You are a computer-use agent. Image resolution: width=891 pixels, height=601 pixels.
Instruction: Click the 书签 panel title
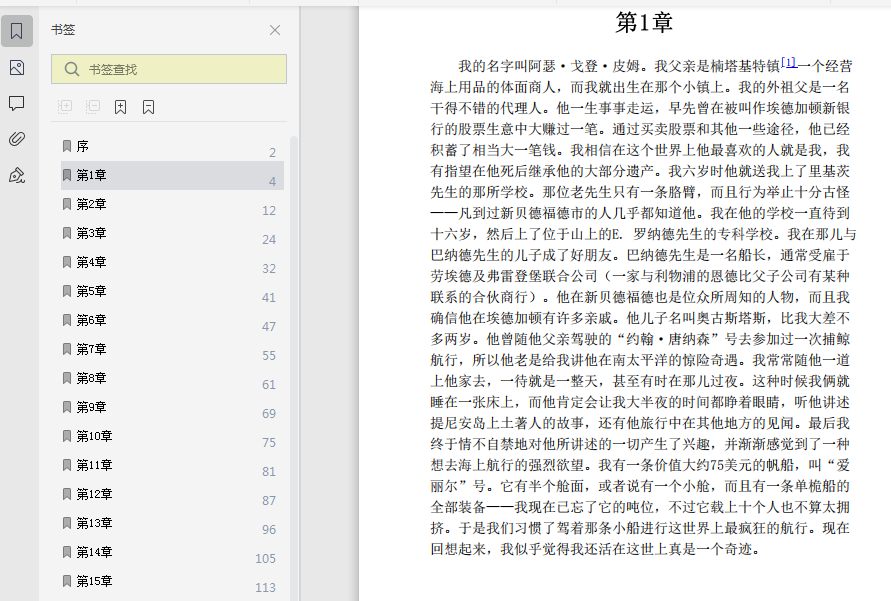(63, 30)
